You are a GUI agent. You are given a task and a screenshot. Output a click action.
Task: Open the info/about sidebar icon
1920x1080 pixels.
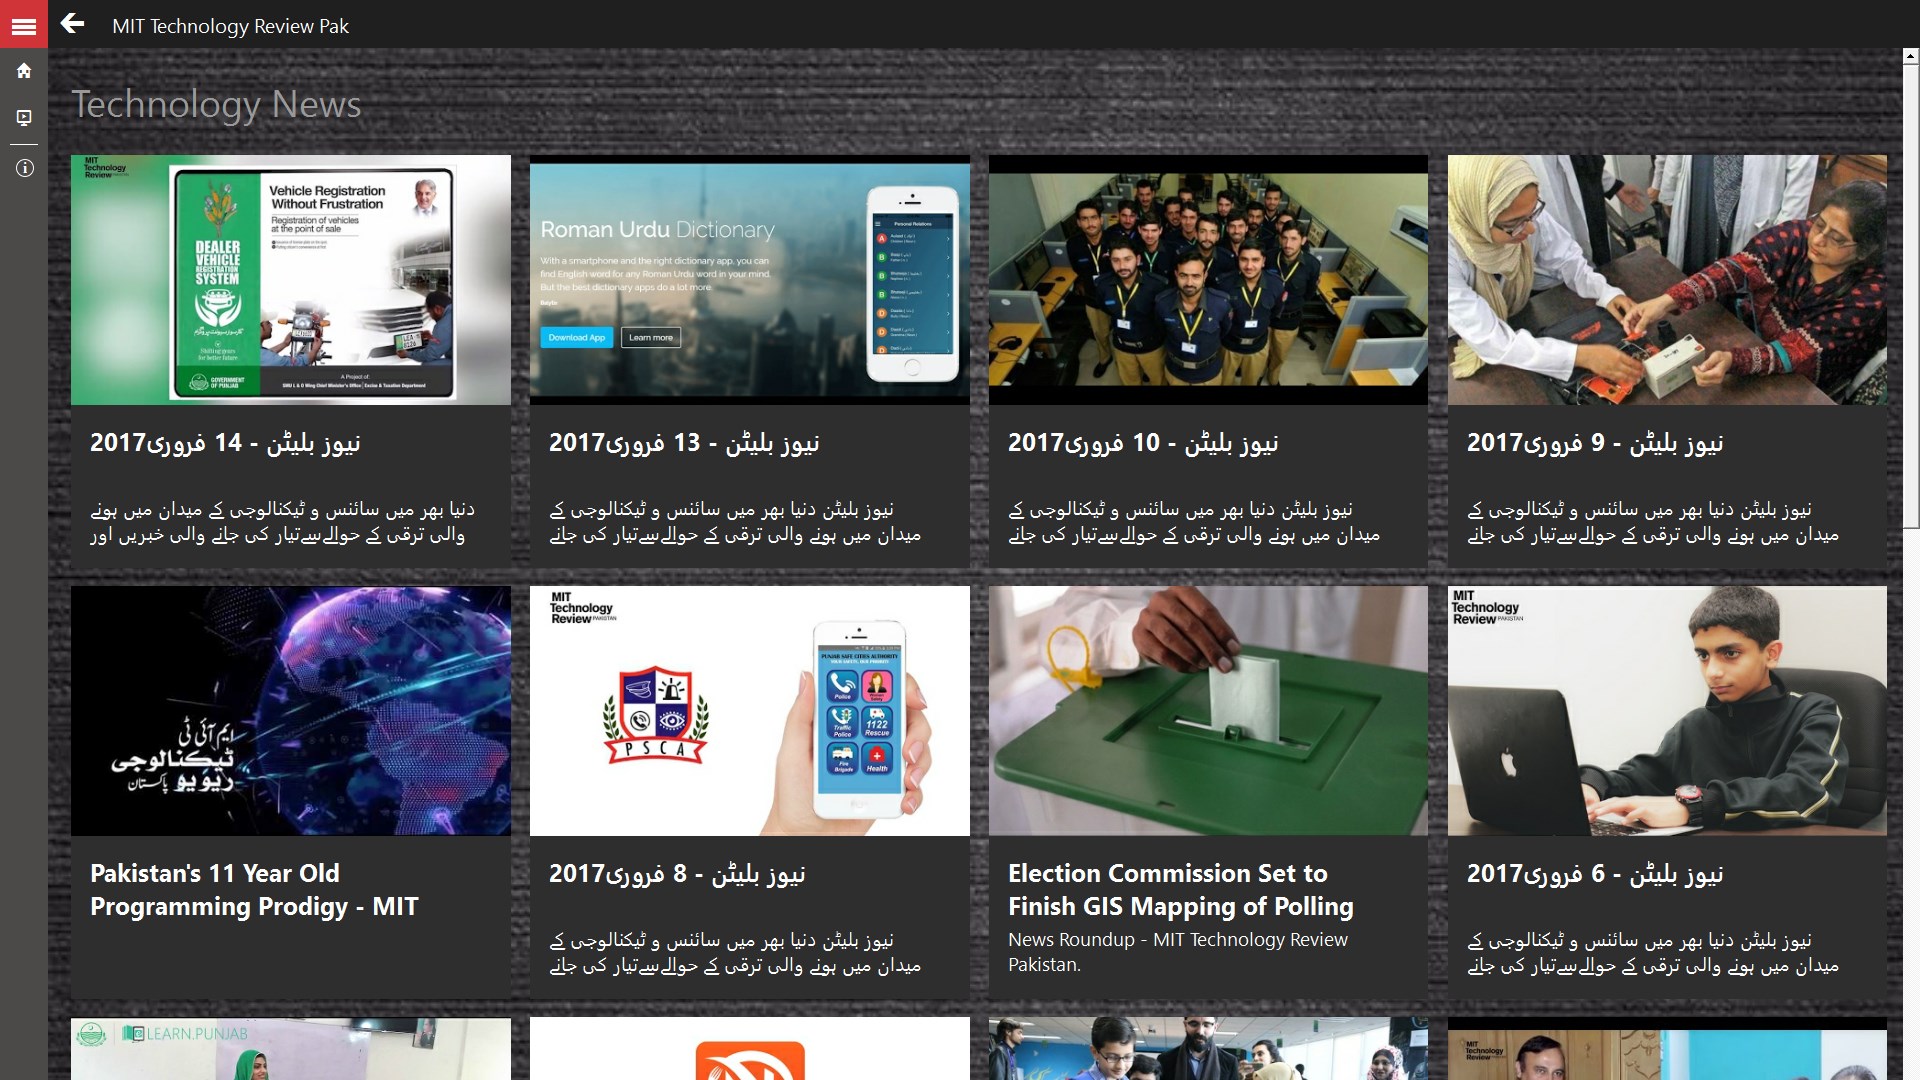(24, 168)
